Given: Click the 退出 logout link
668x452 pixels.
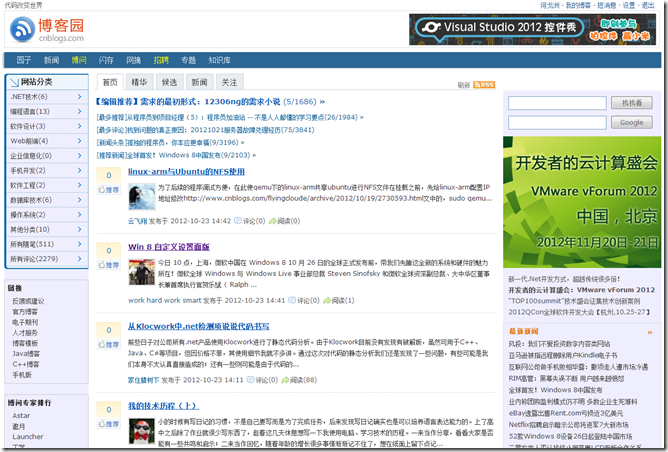Looking at the screenshot, I should 648,5.
